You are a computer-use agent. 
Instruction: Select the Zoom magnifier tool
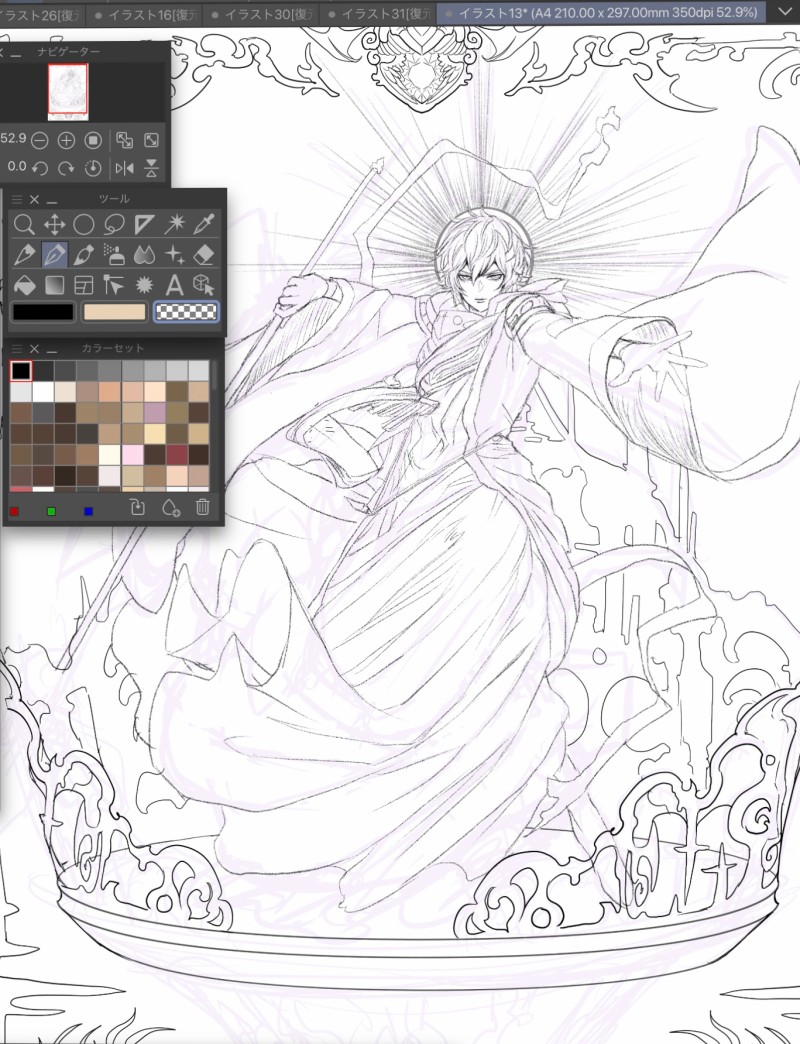[24, 224]
